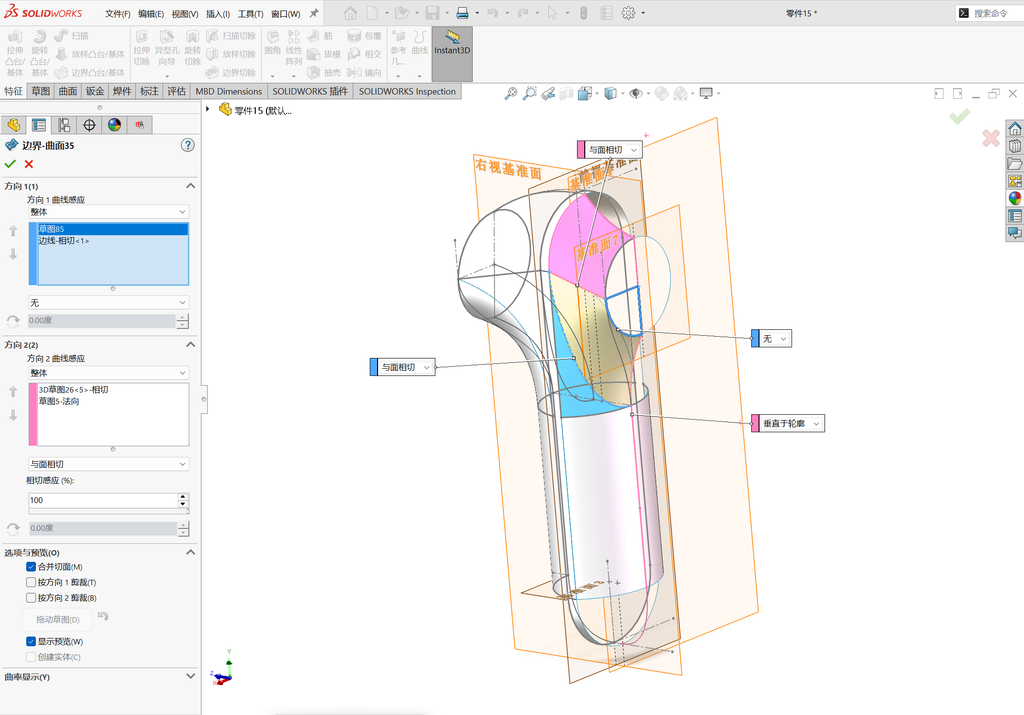Click 相切感应 value field showing 100
Screen dimensions: 1024x715
point(103,500)
